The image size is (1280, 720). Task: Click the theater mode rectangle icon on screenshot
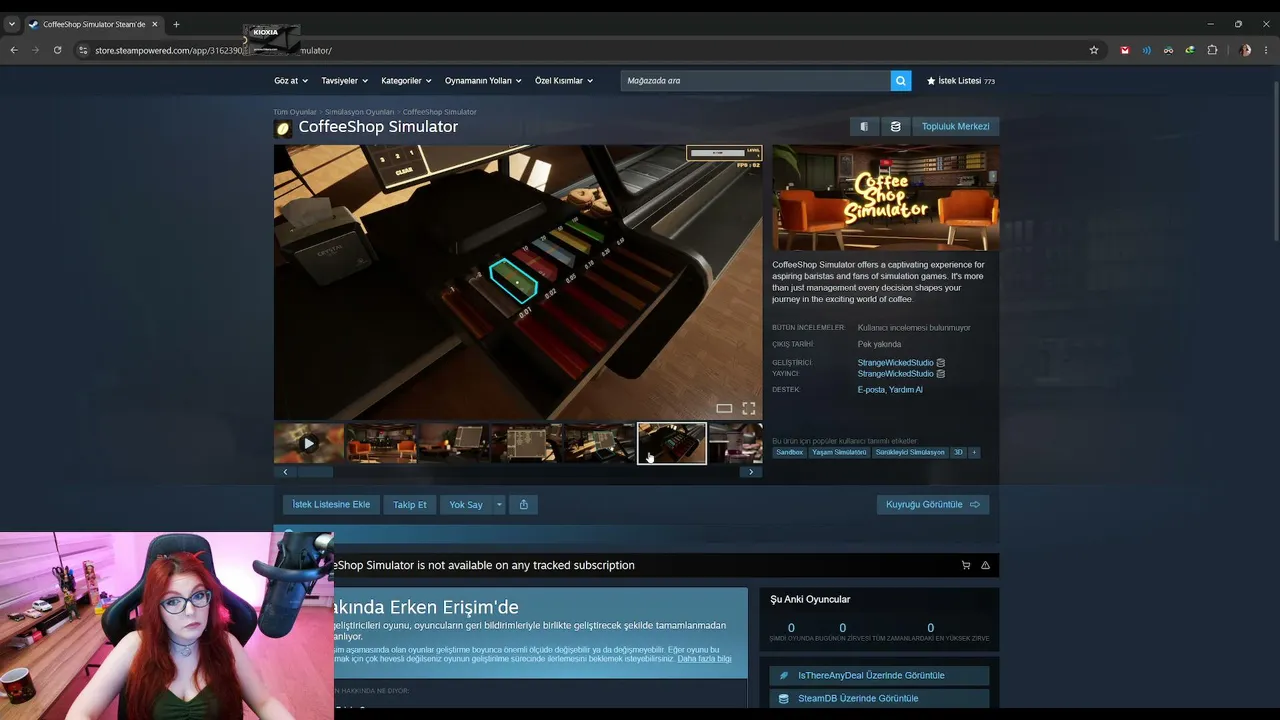coord(724,408)
